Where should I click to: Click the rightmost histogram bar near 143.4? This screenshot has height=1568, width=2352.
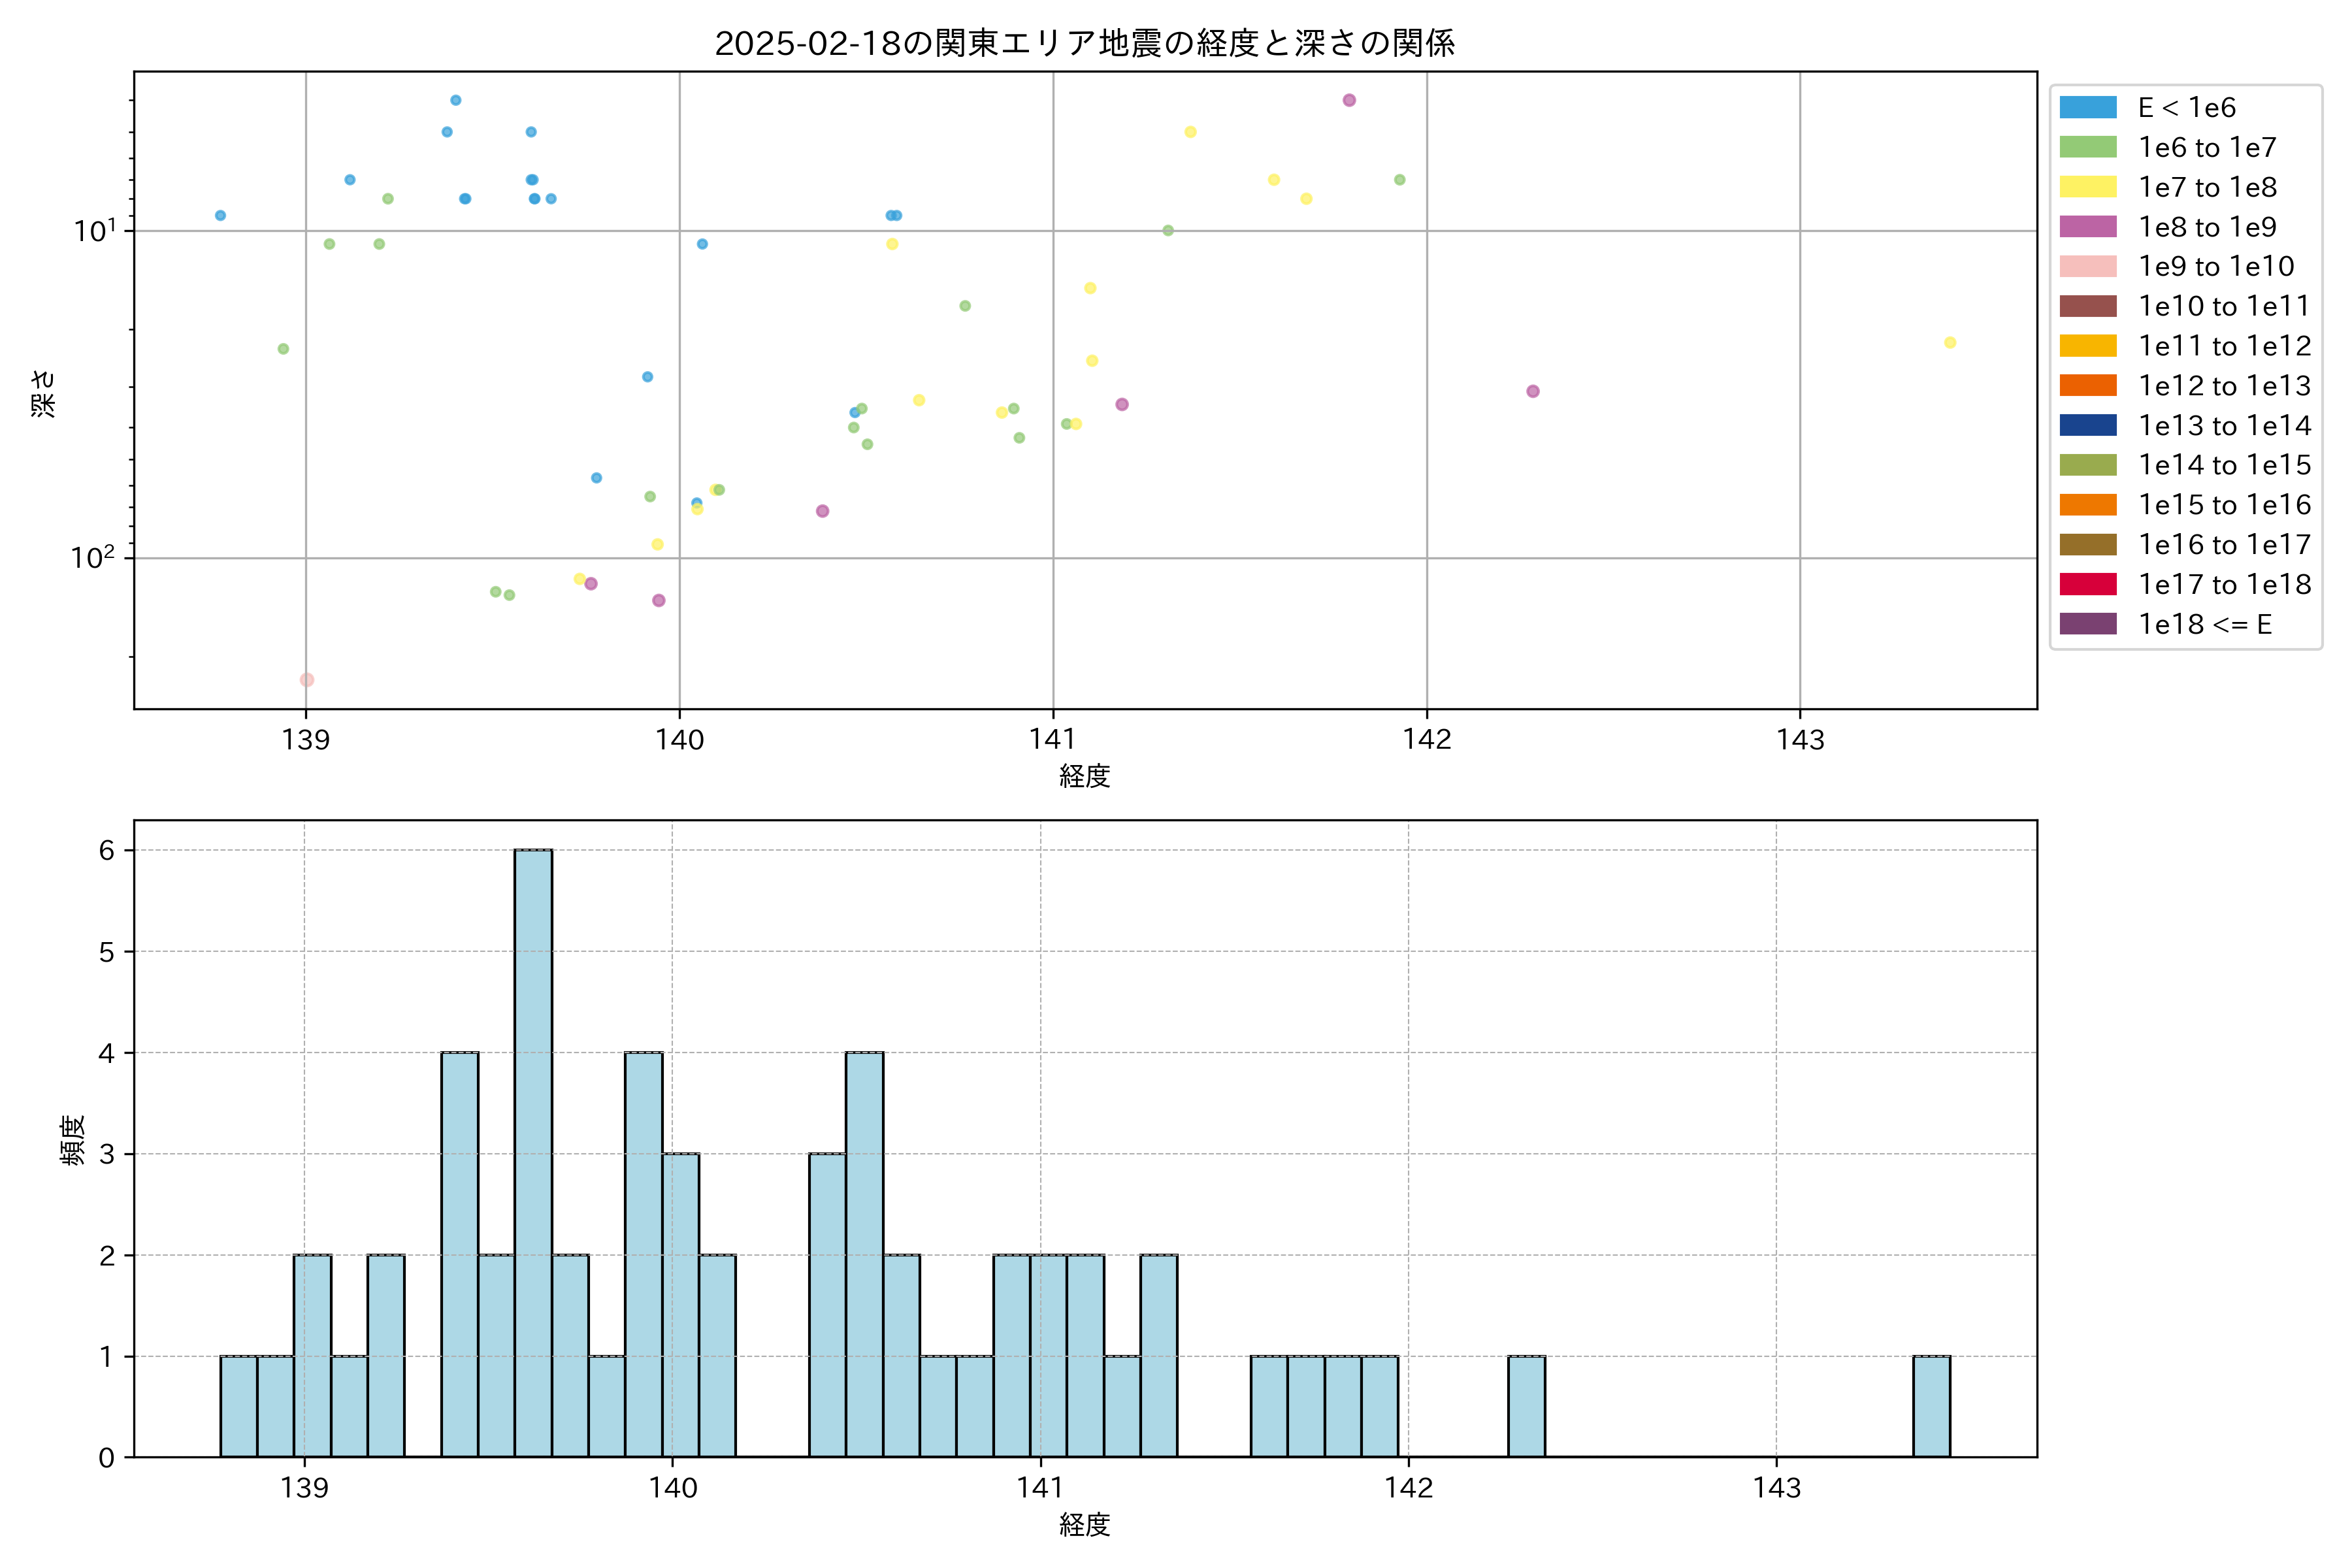(1931, 1406)
